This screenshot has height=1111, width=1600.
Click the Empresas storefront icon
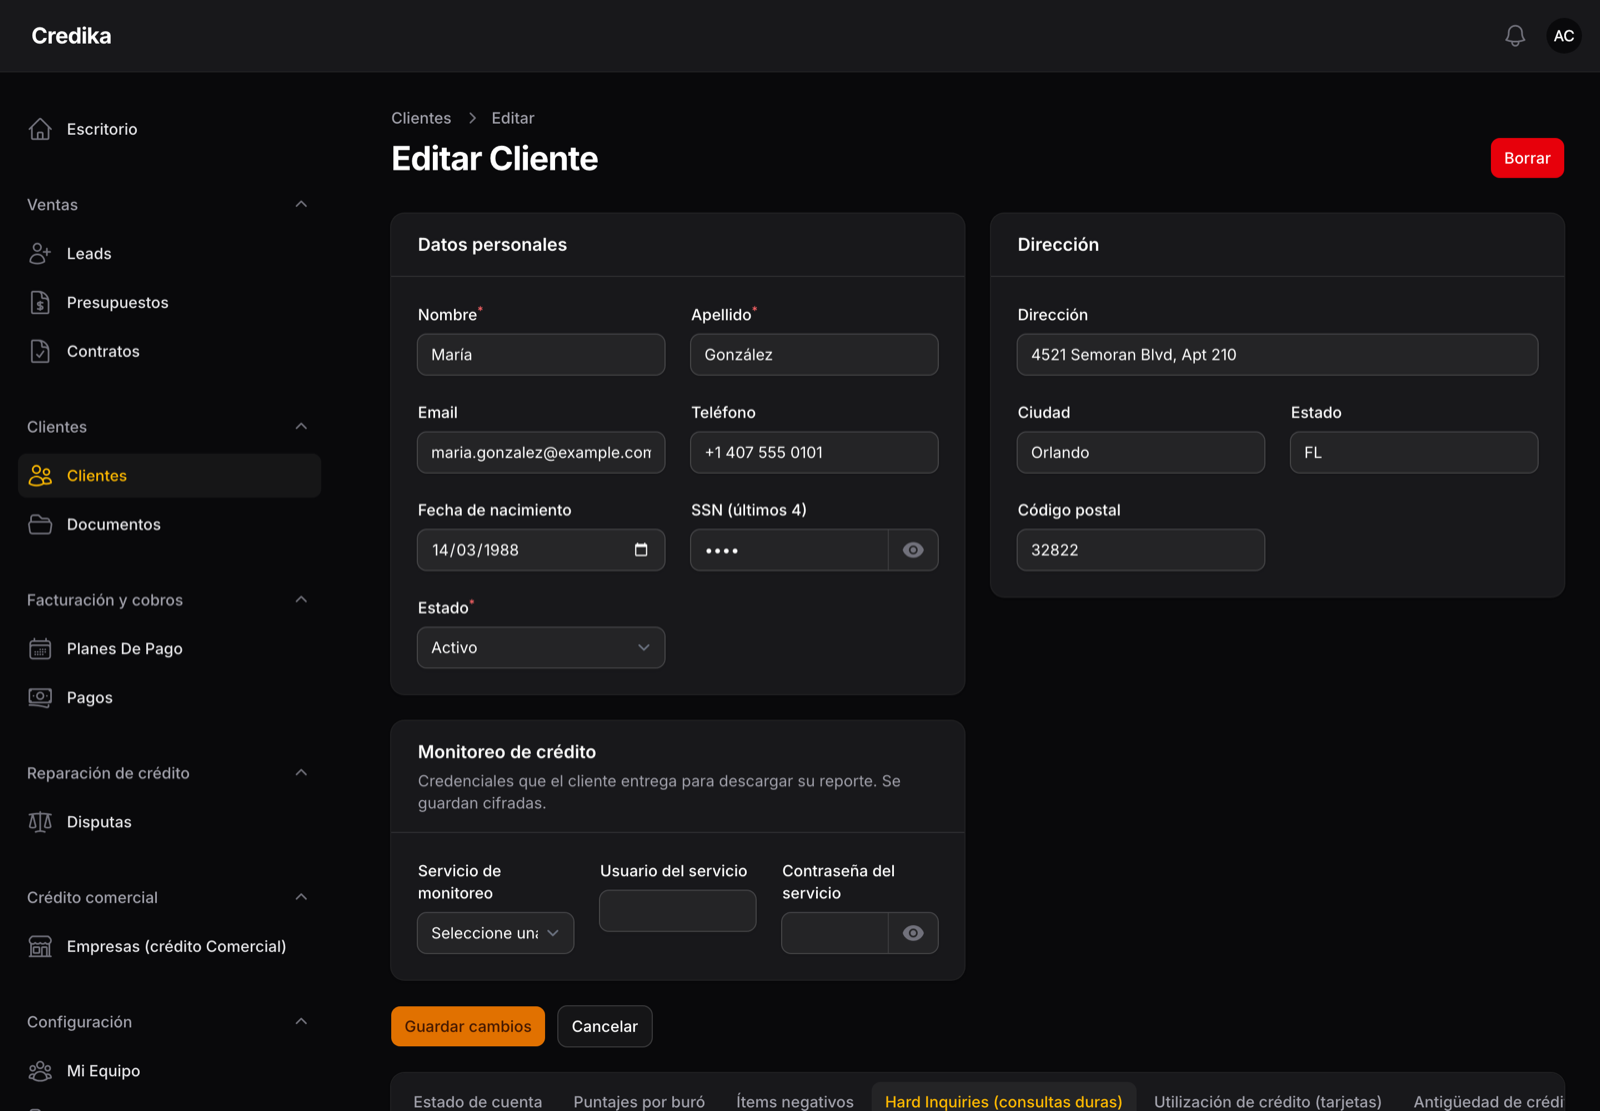point(40,946)
